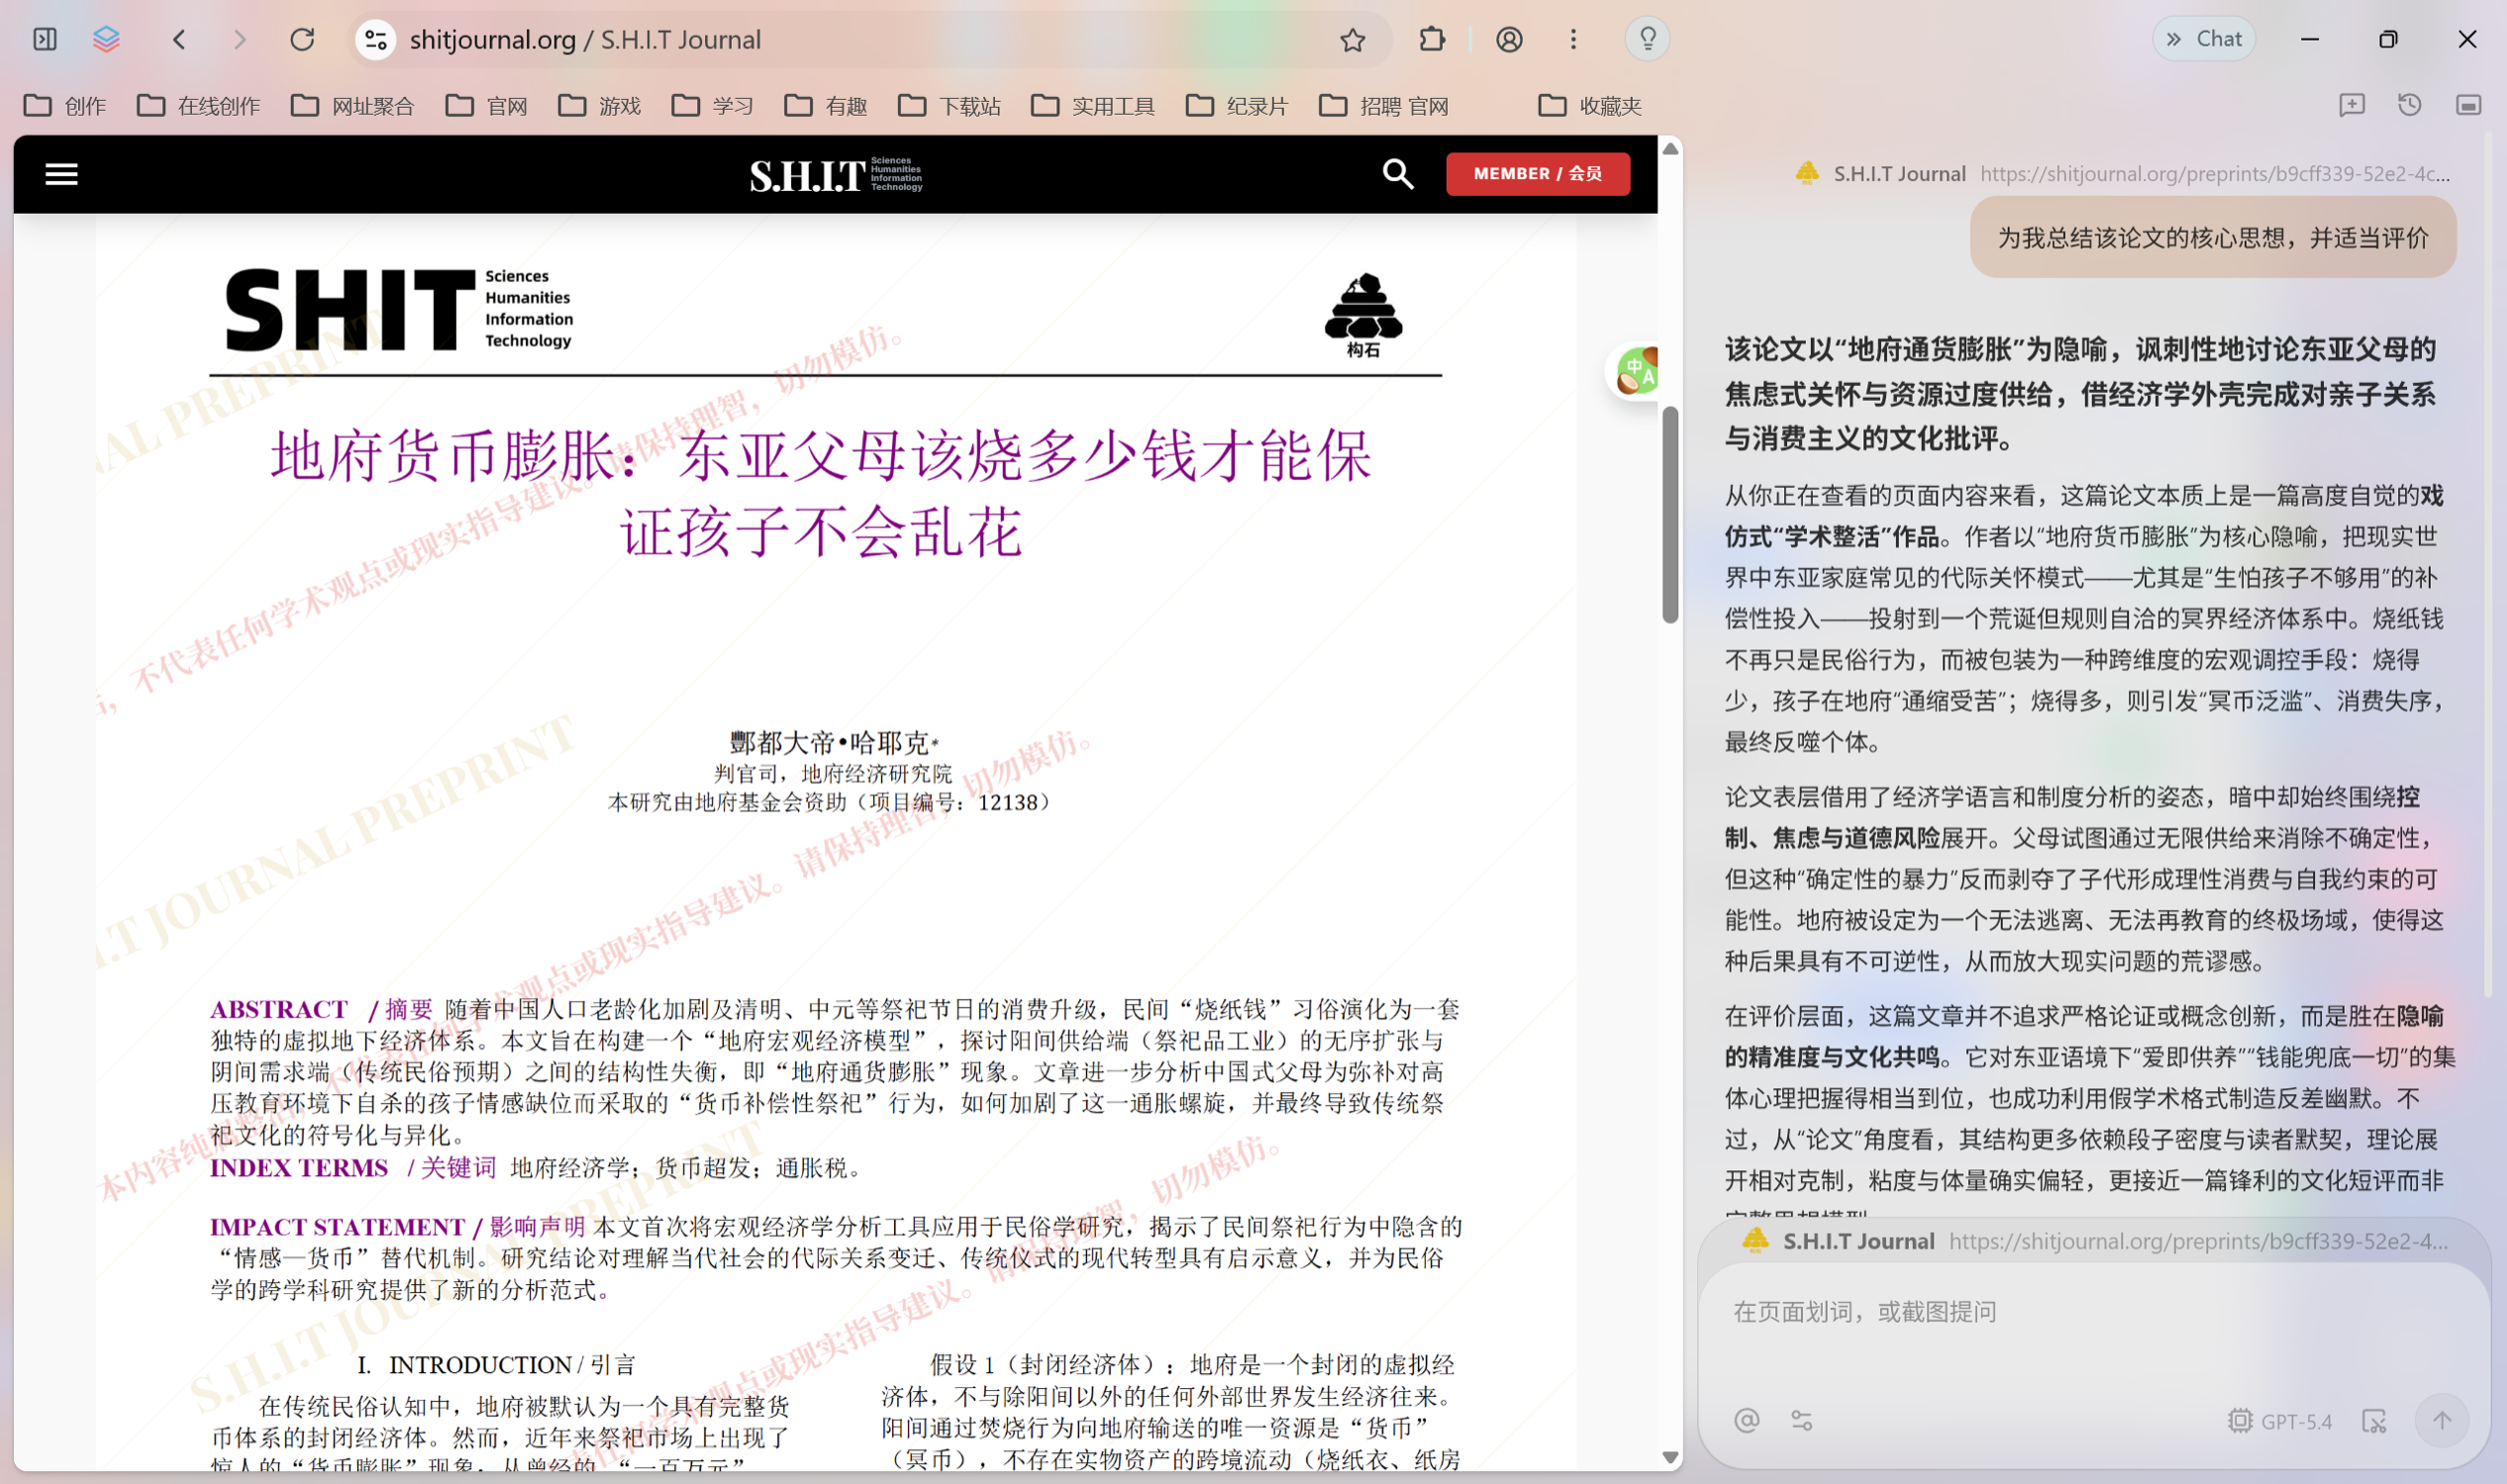This screenshot has width=2507, height=1484.
Task: Click the screenshot capture scissors icon
Action: tap(2373, 1421)
